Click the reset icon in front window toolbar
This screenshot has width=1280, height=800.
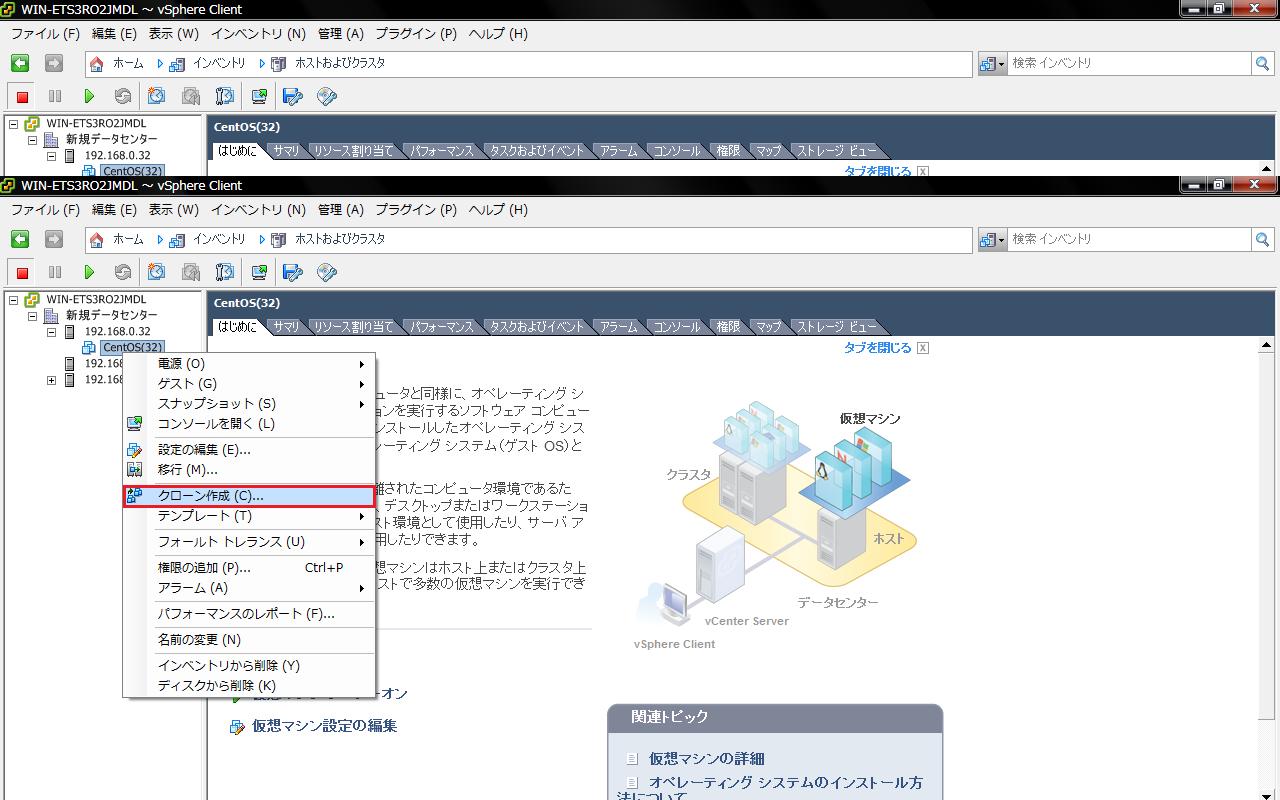[123, 272]
